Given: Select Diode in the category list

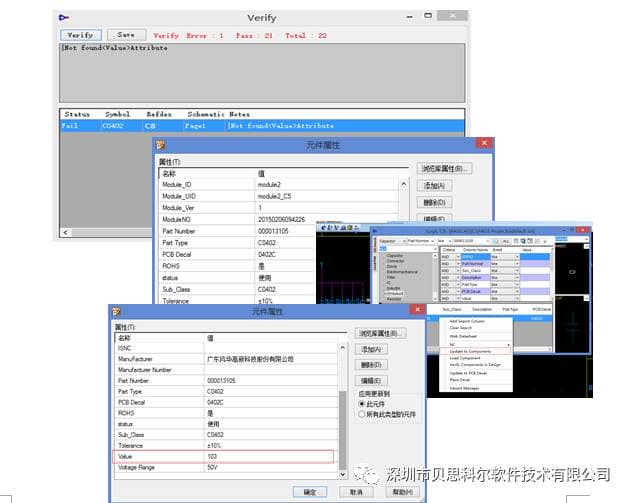Looking at the screenshot, I should pyautogui.click(x=392, y=266).
